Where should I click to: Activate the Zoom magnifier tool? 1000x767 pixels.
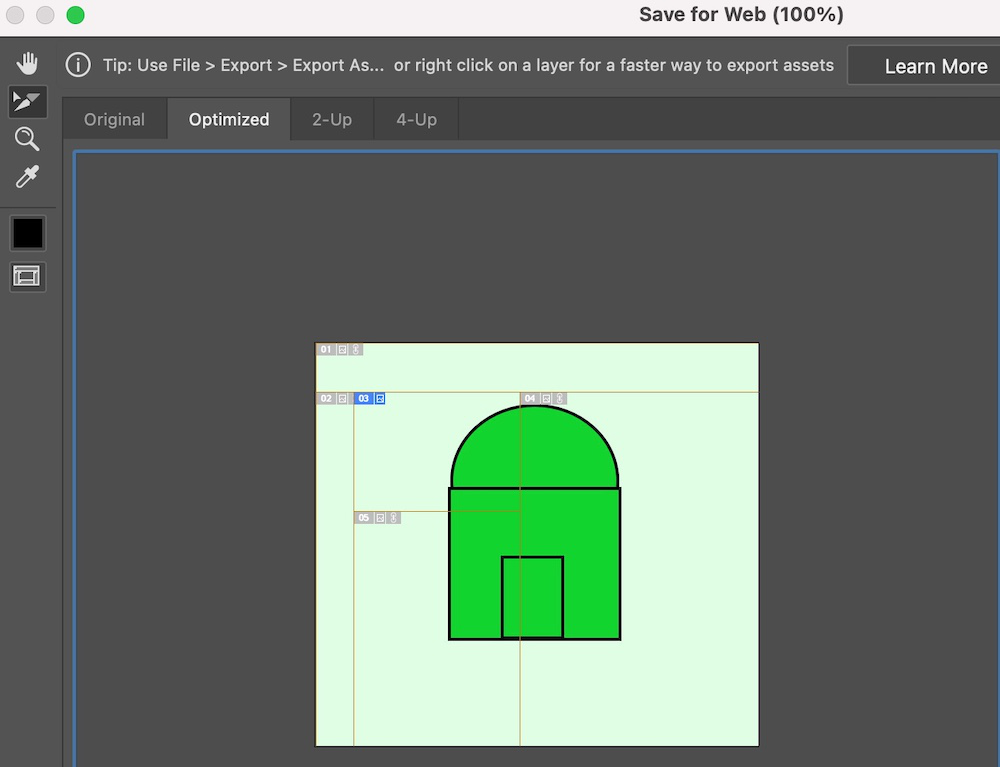tap(27, 139)
